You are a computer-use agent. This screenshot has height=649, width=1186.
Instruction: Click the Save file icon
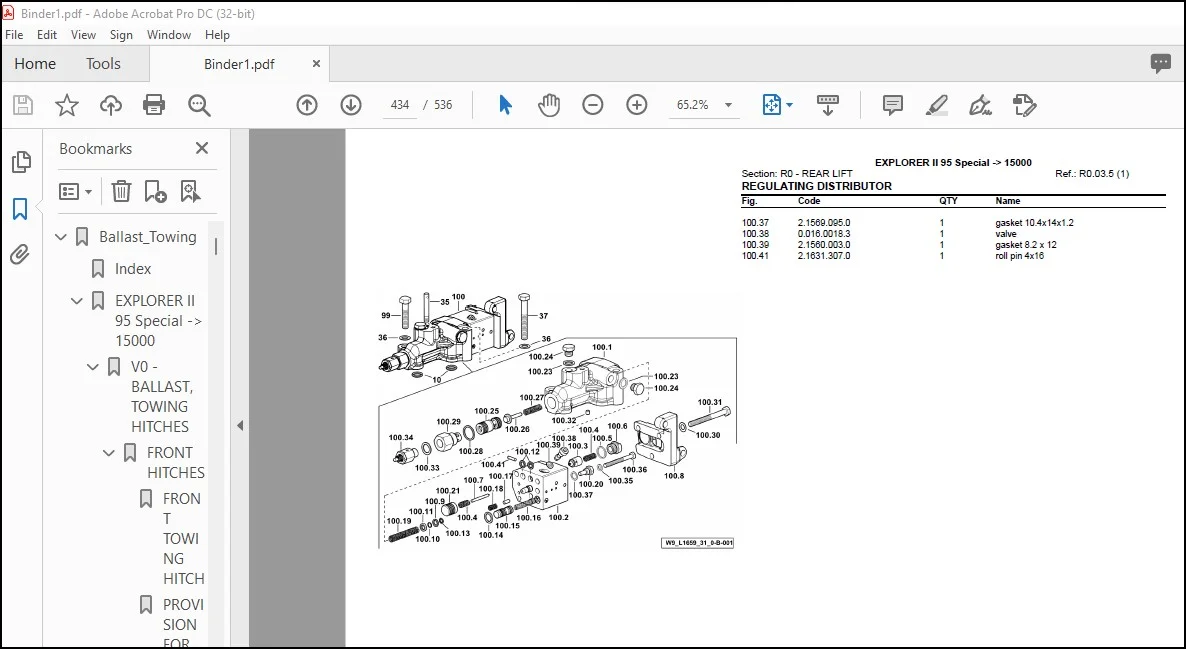coord(23,105)
